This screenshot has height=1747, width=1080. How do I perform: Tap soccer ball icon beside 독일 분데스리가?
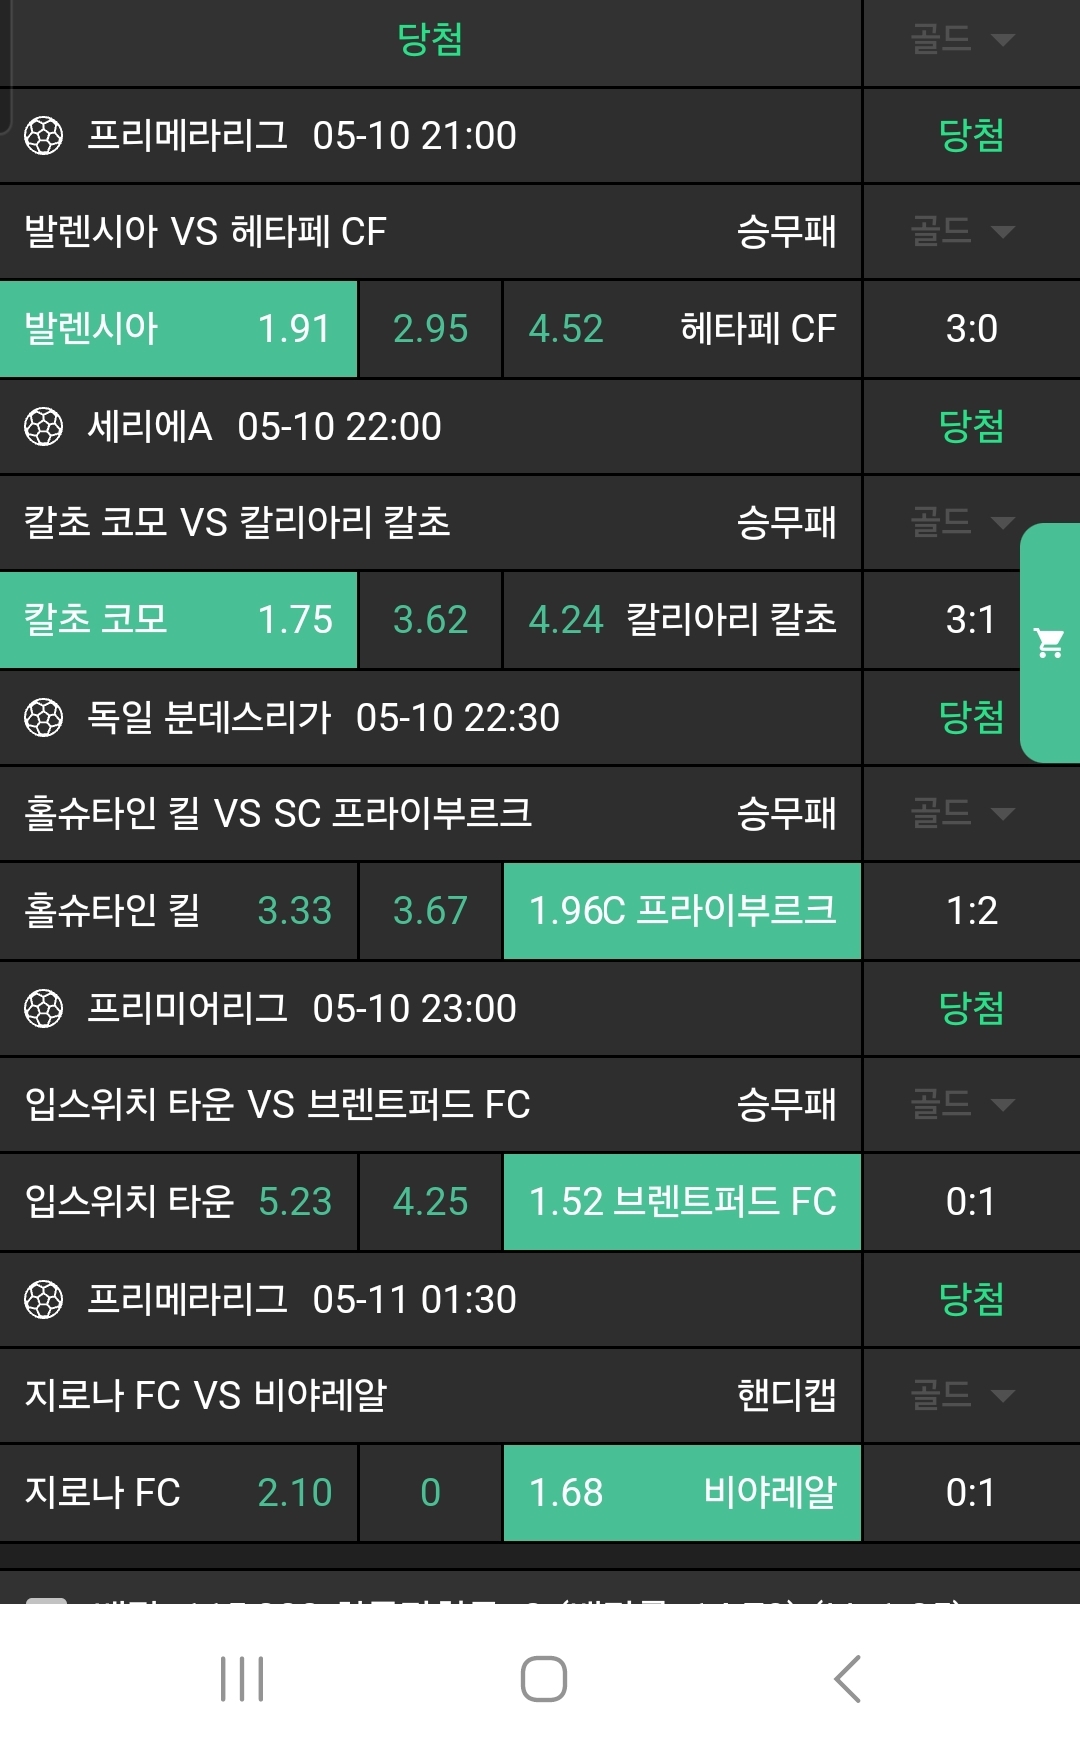pos(43,718)
